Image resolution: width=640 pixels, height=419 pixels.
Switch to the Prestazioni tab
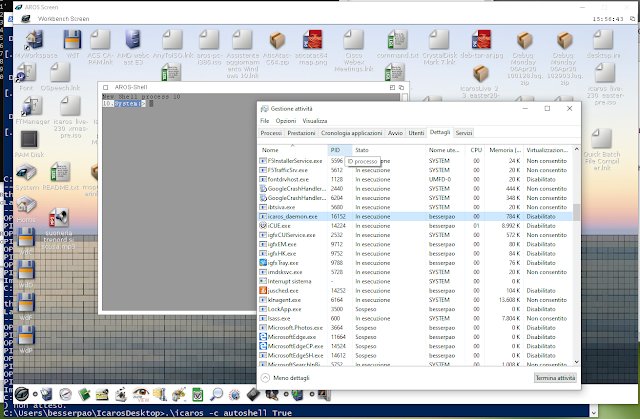[301, 133]
